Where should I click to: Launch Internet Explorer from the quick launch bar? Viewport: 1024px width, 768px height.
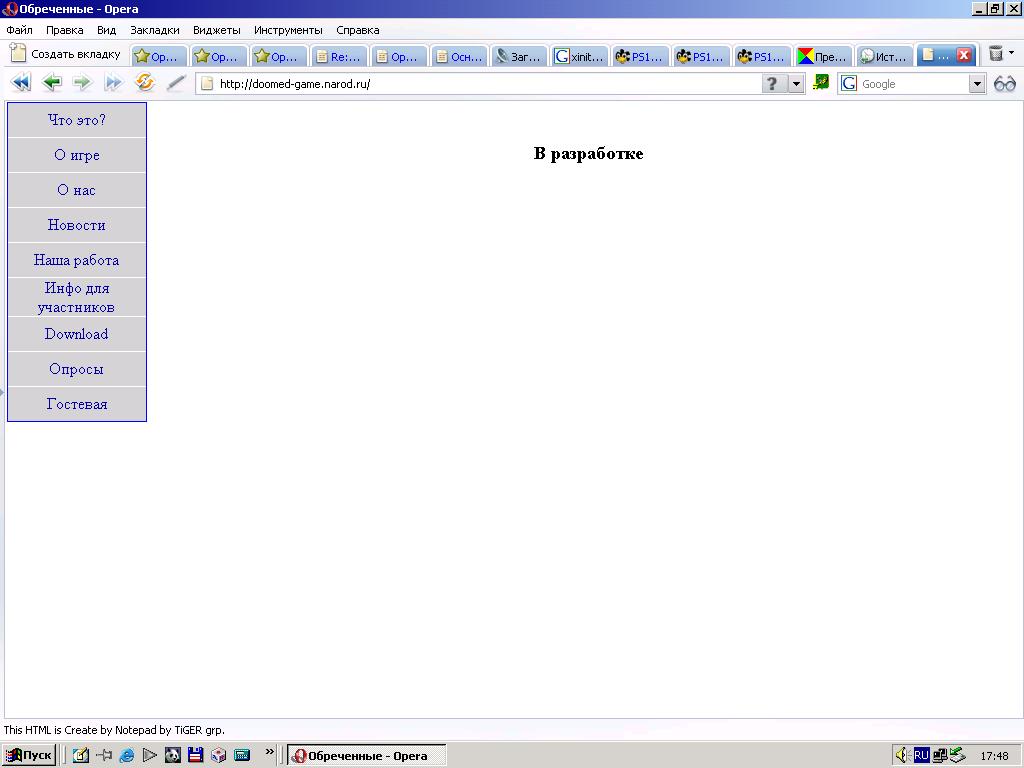click(x=127, y=756)
